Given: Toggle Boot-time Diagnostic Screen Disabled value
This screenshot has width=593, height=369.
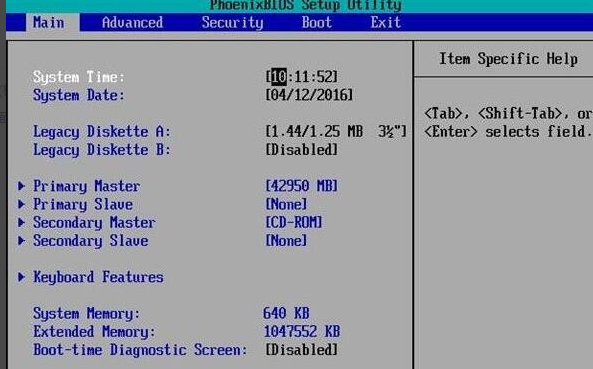Looking at the screenshot, I should 301,350.
